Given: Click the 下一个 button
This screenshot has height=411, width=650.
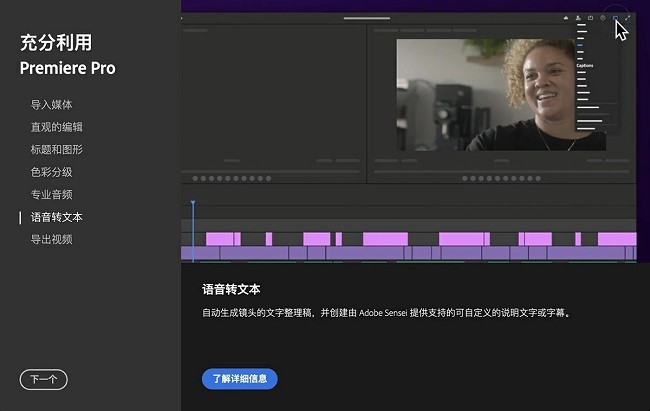Looking at the screenshot, I should click(x=44, y=379).
